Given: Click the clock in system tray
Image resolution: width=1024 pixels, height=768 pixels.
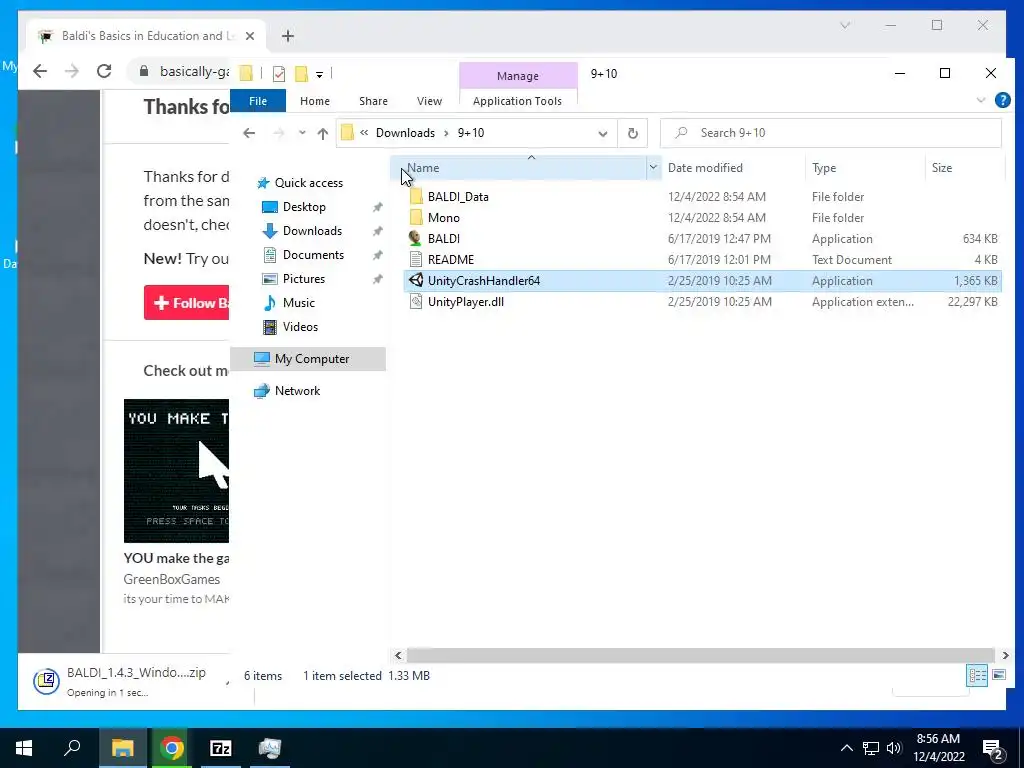Looking at the screenshot, I should 938,748.
